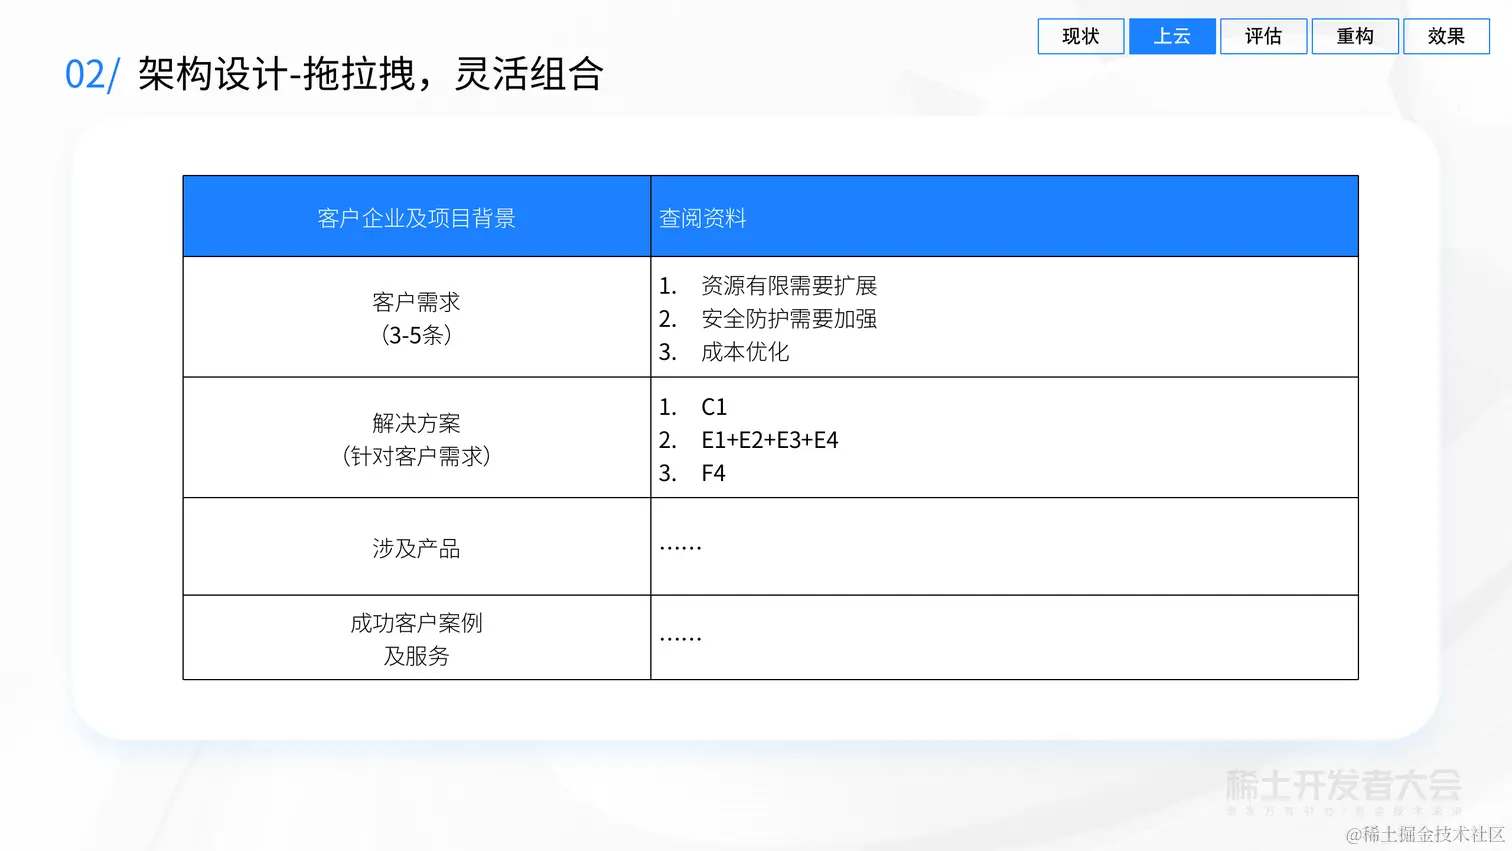Click the 涉及产品 row label
1512x851 pixels.
416,548
